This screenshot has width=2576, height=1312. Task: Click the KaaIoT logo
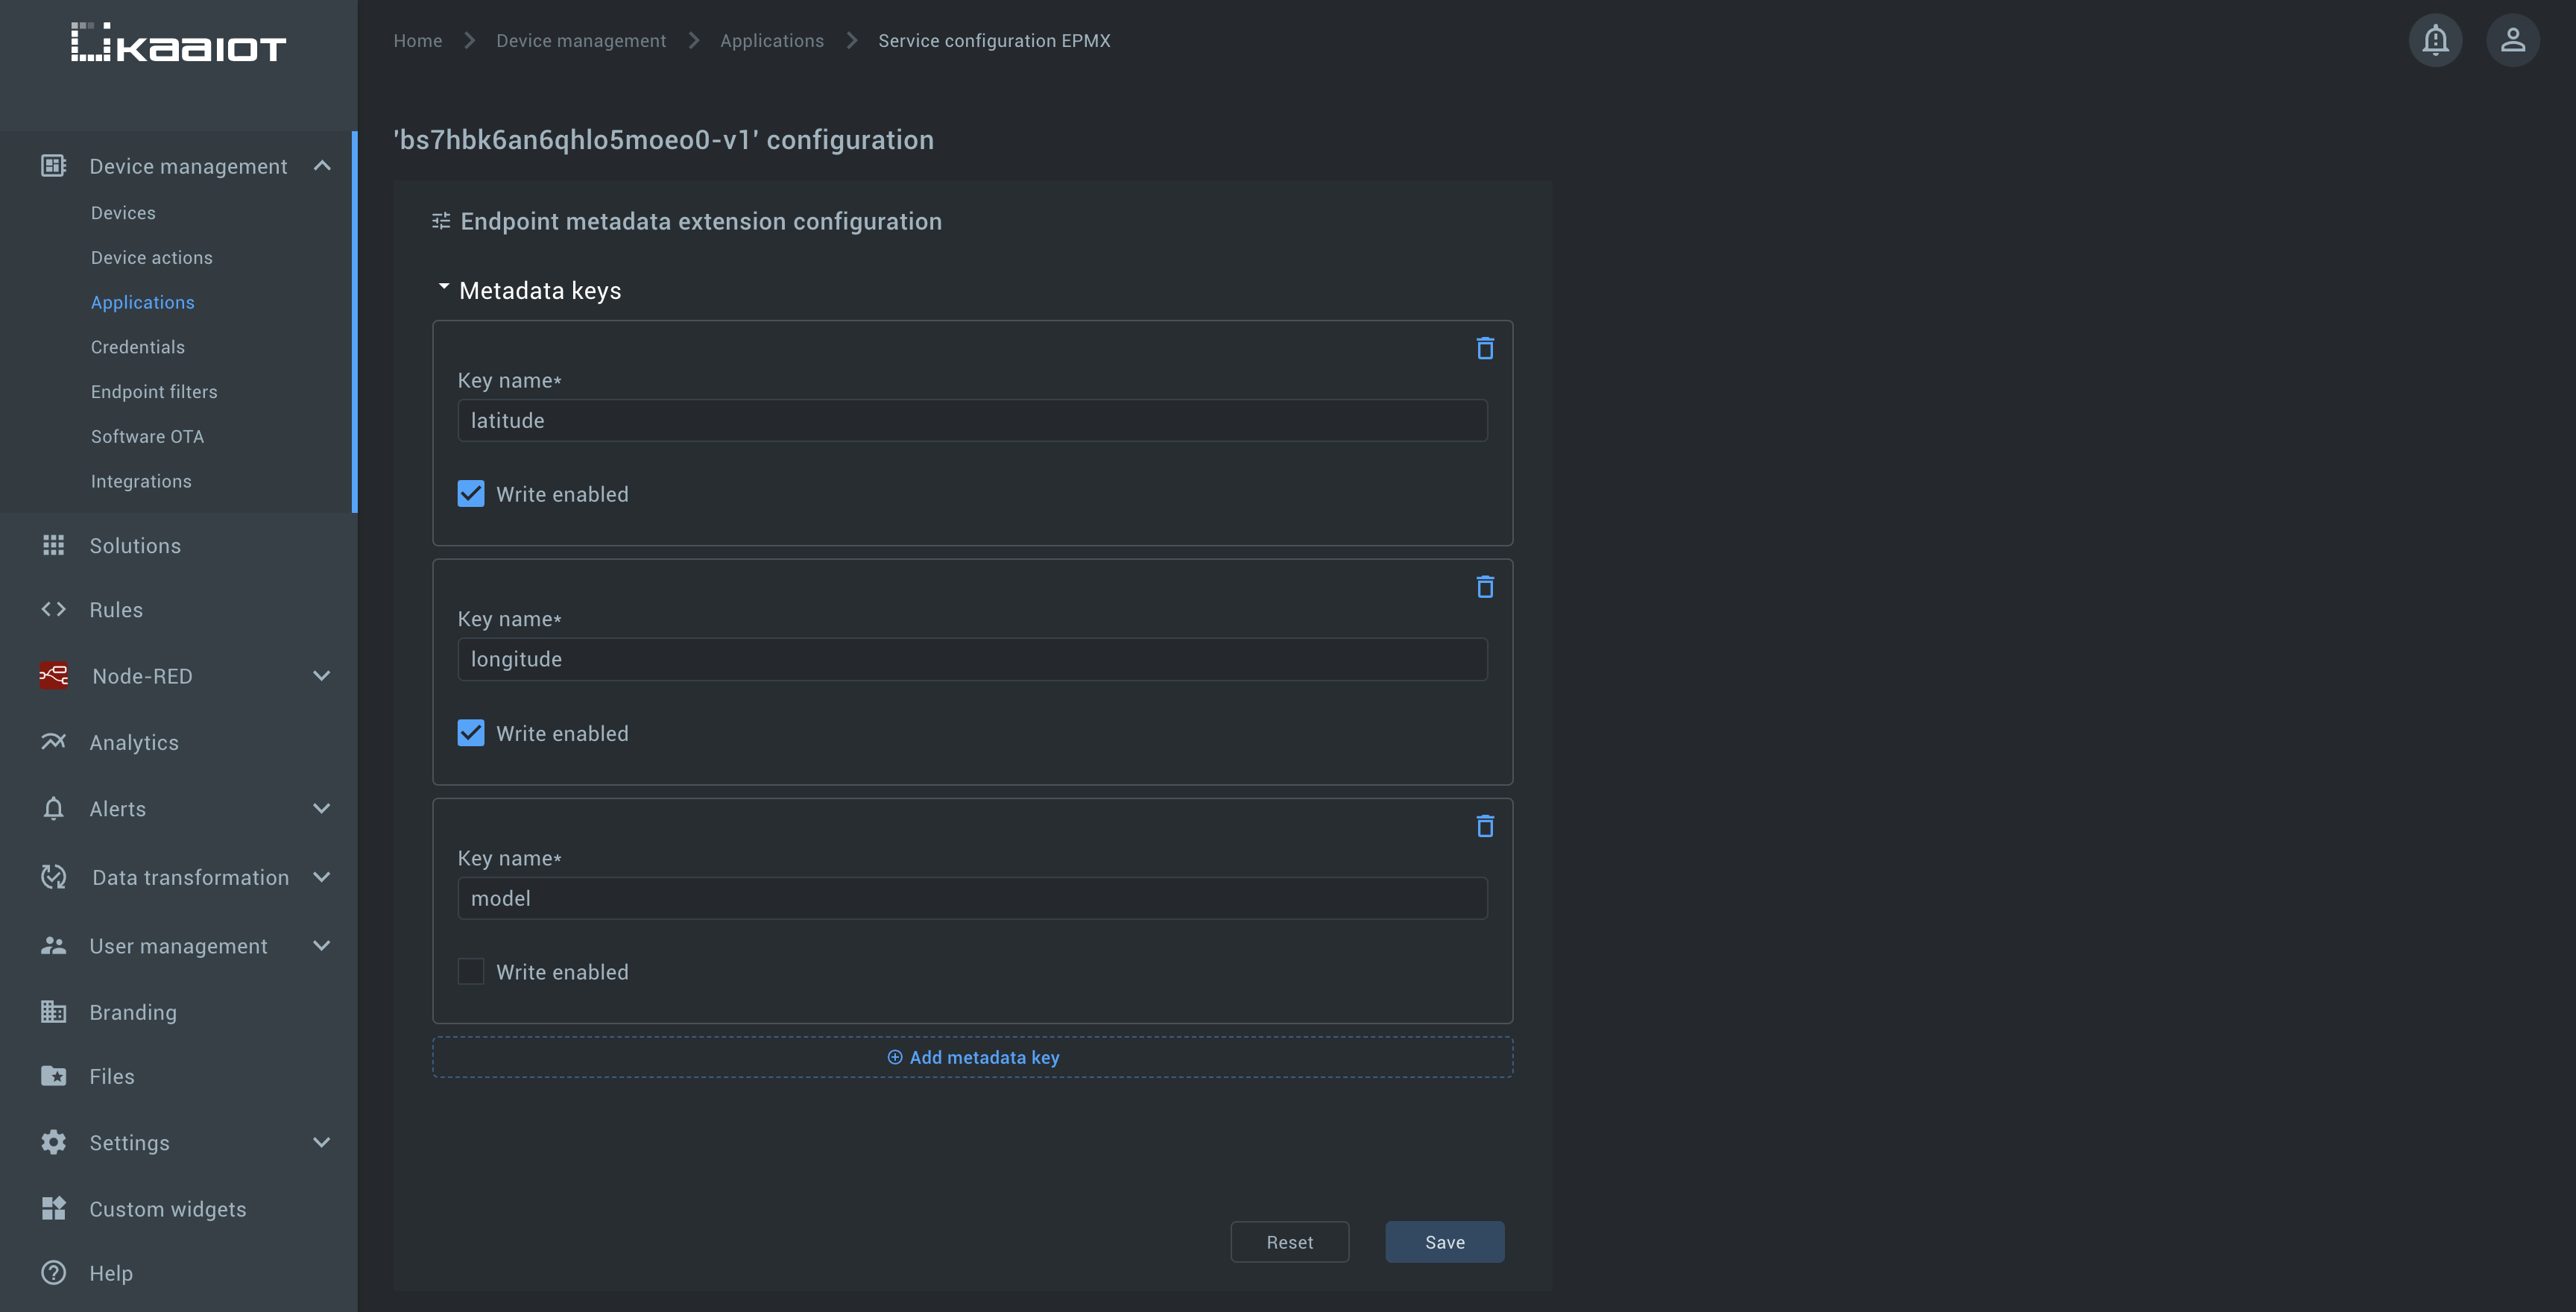pyautogui.click(x=178, y=42)
